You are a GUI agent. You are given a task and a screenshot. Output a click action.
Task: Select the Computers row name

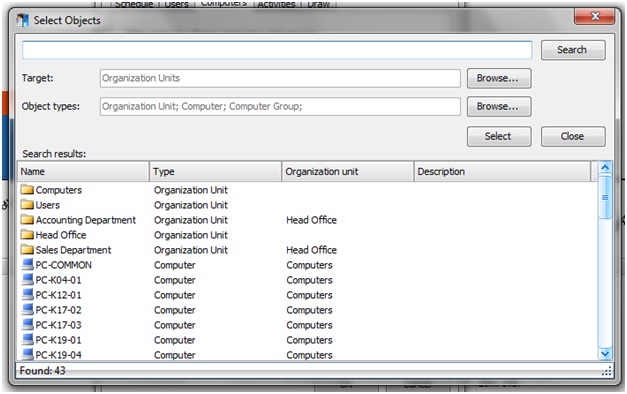tap(59, 190)
